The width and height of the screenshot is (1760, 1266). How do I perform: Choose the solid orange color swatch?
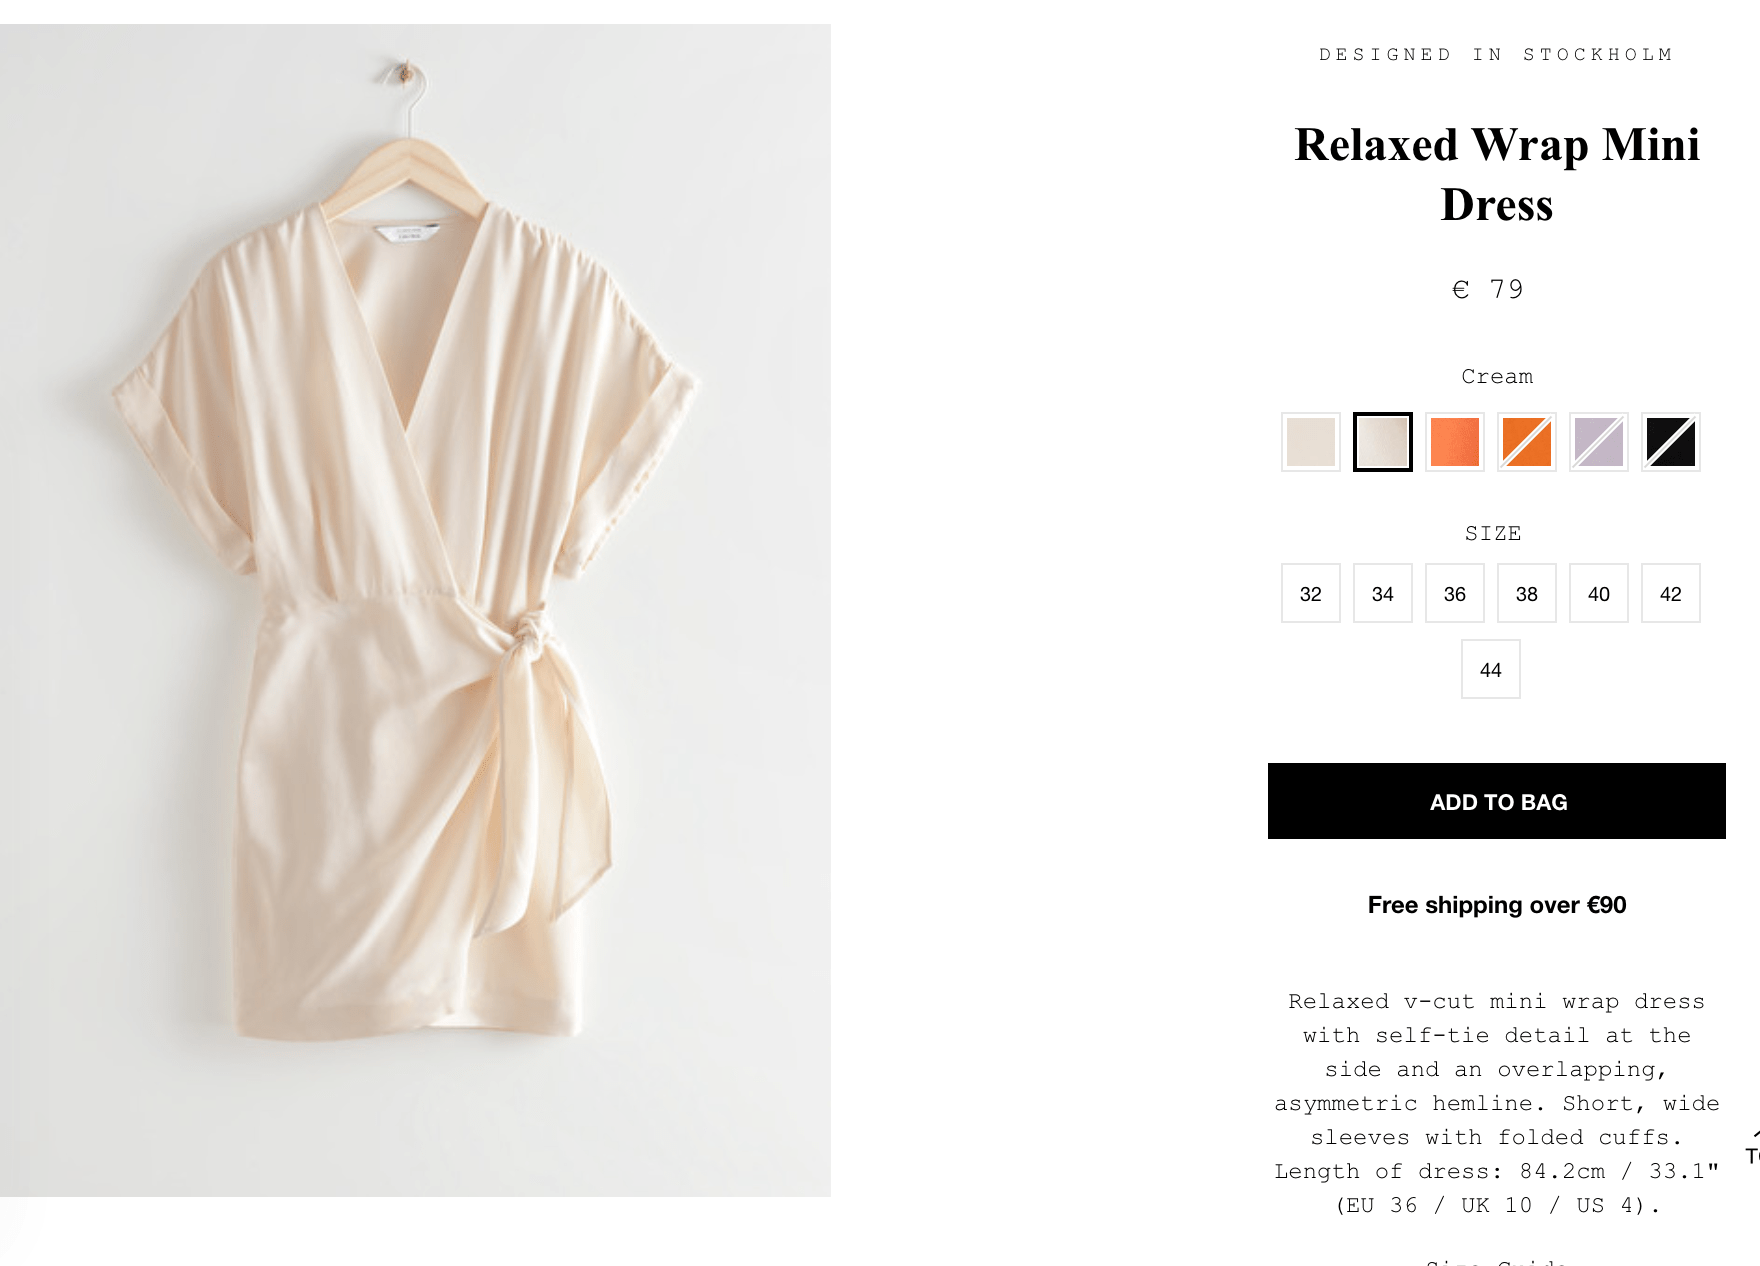[x=1454, y=442]
